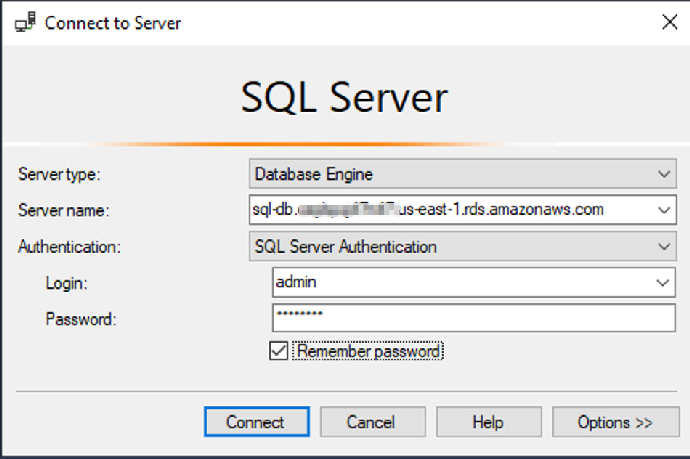The width and height of the screenshot is (690, 459).
Task: Click the Server name label
Action: [x=63, y=210]
